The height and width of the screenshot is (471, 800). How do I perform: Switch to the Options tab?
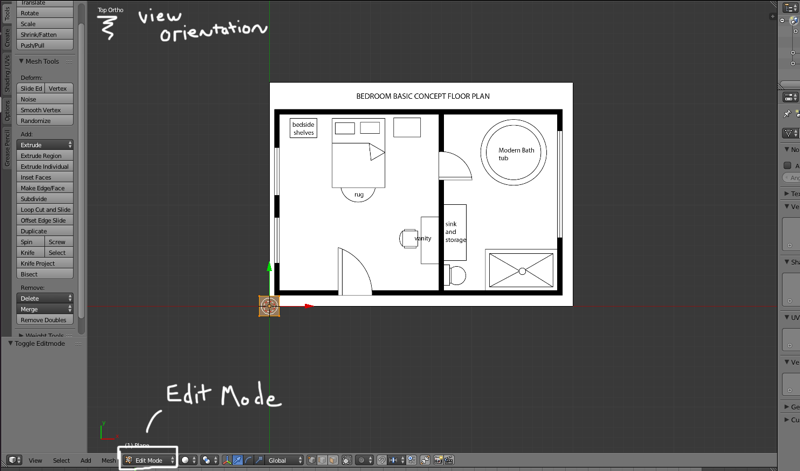click(x=7, y=110)
